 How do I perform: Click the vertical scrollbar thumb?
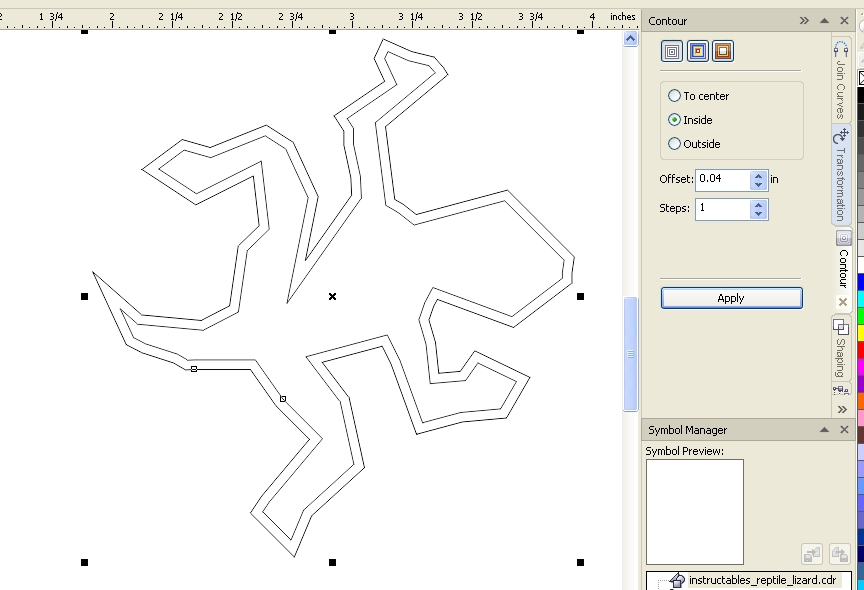(630, 354)
